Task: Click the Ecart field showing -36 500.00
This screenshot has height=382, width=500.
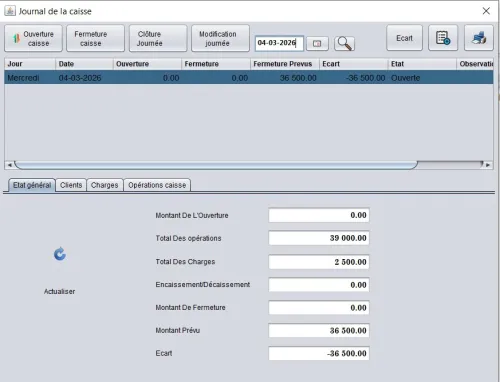Action: [319, 353]
